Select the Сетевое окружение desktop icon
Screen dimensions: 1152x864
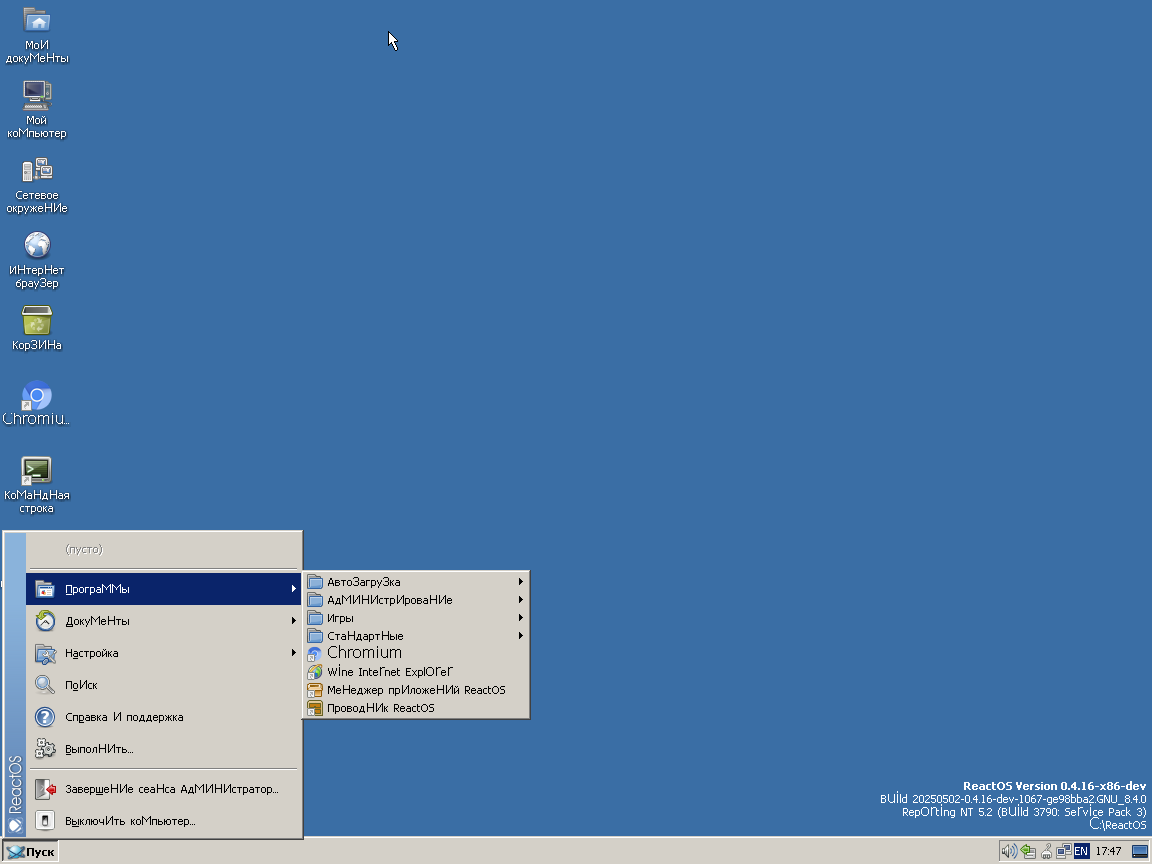pyautogui.click(x=37, y=185)
